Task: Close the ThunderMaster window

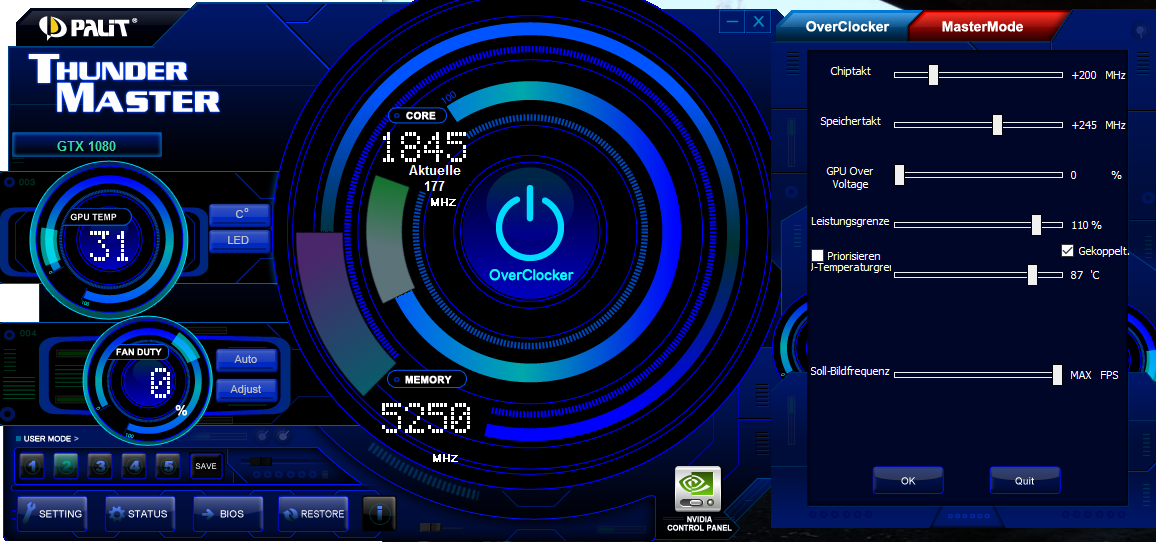Action: click(x=758, y=22)
